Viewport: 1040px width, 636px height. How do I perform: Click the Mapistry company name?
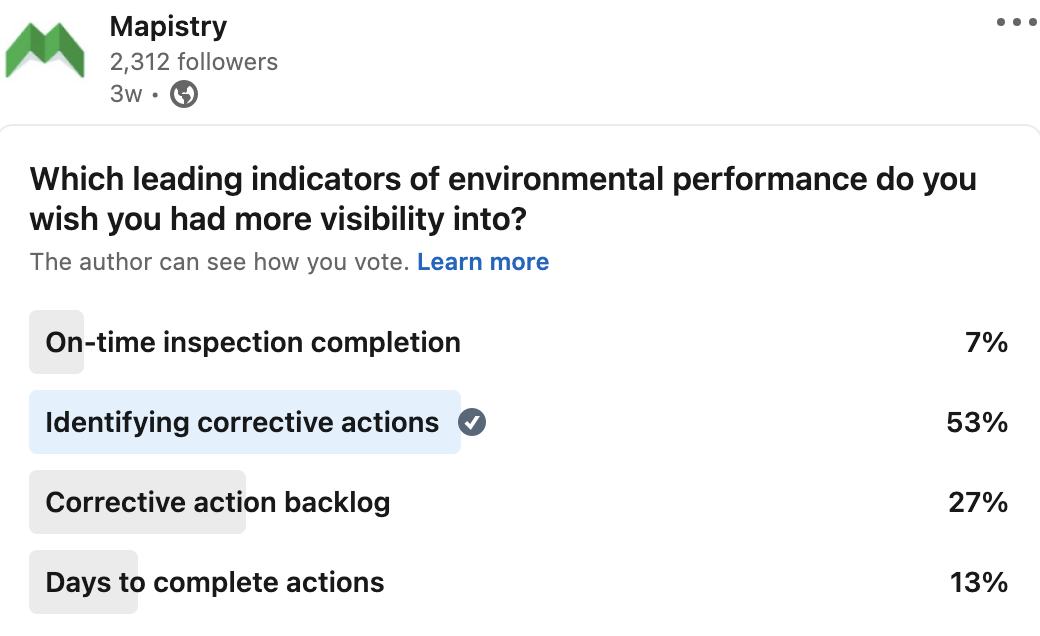(168, 26)
